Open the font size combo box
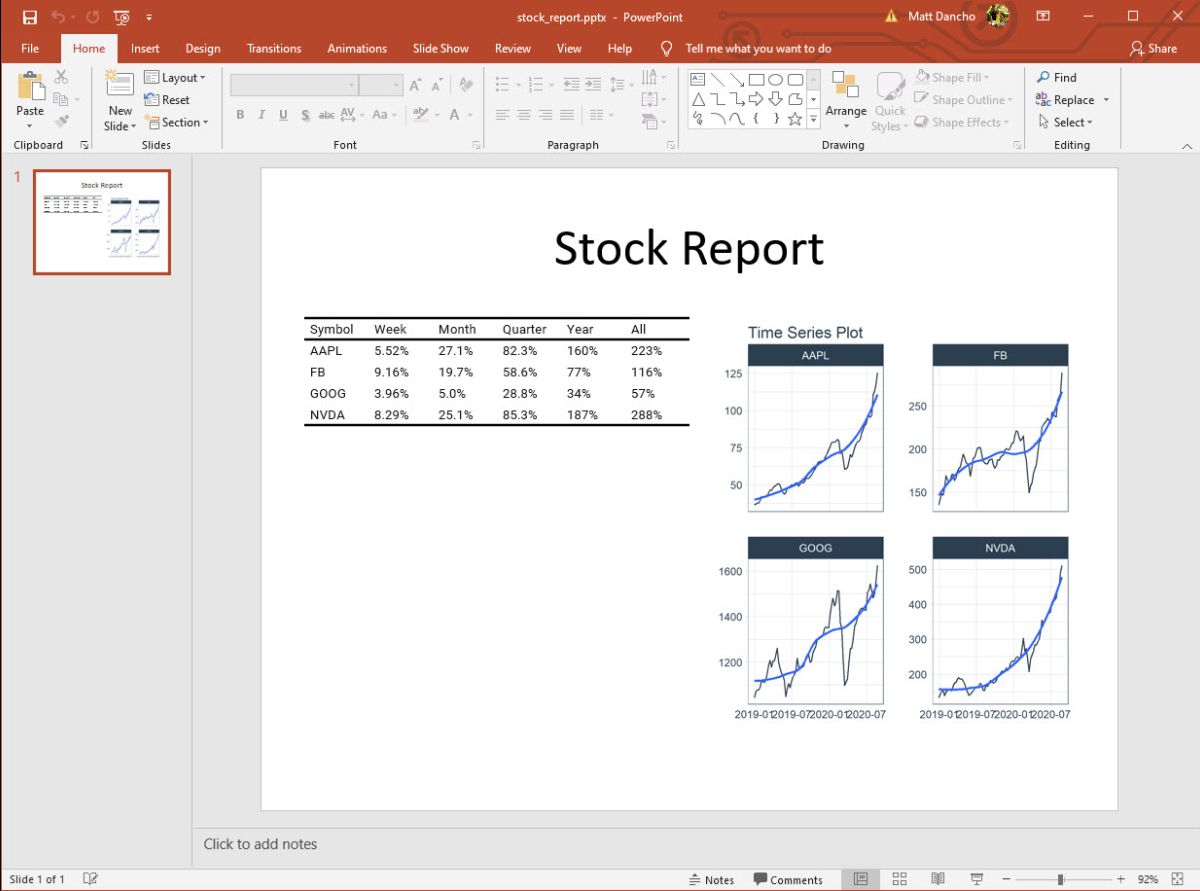The width and height of the screenshot is (1200, 891). (x=380, y=86)
